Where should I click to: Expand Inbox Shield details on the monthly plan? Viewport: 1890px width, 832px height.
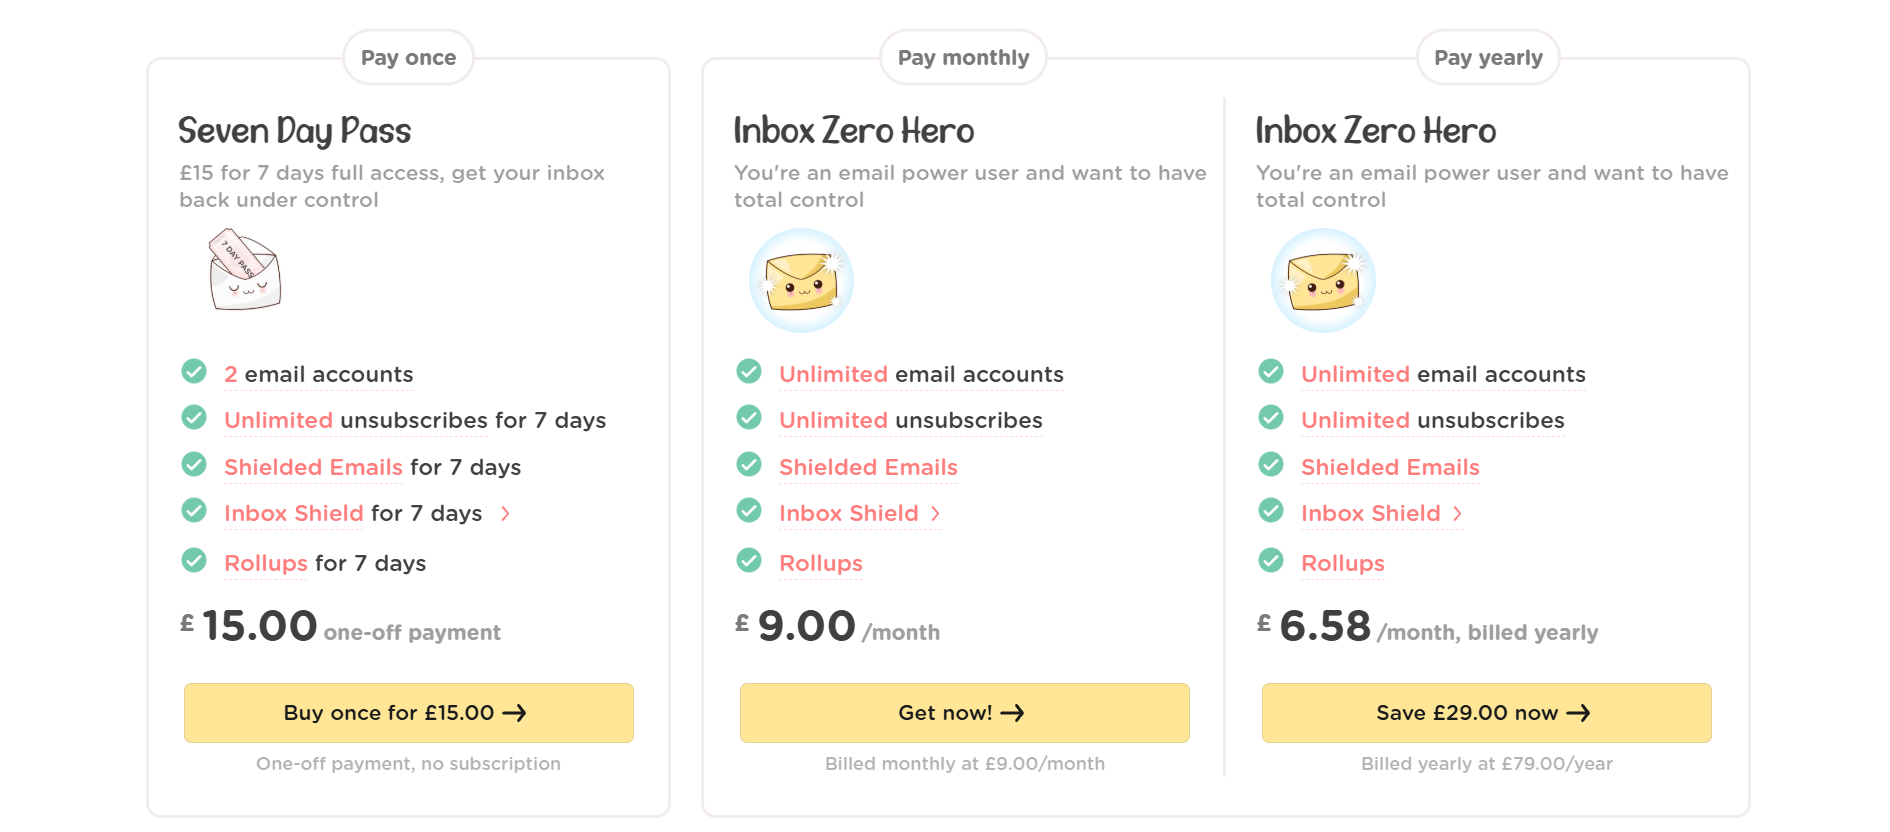pos(936,513)
